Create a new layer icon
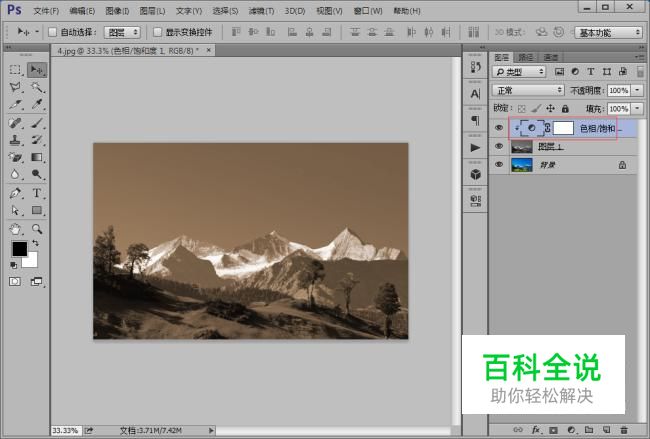The image size is (650, 439). click(606, 430)
